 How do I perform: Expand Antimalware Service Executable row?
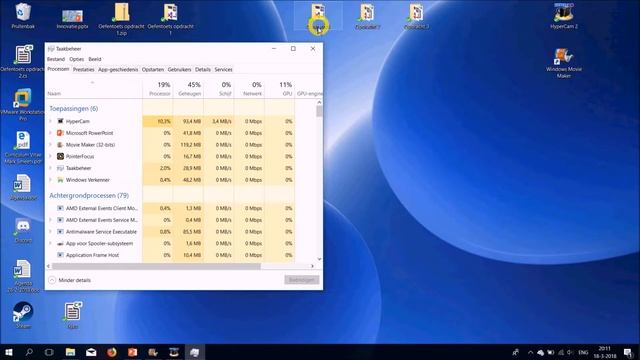pos(51,232)
